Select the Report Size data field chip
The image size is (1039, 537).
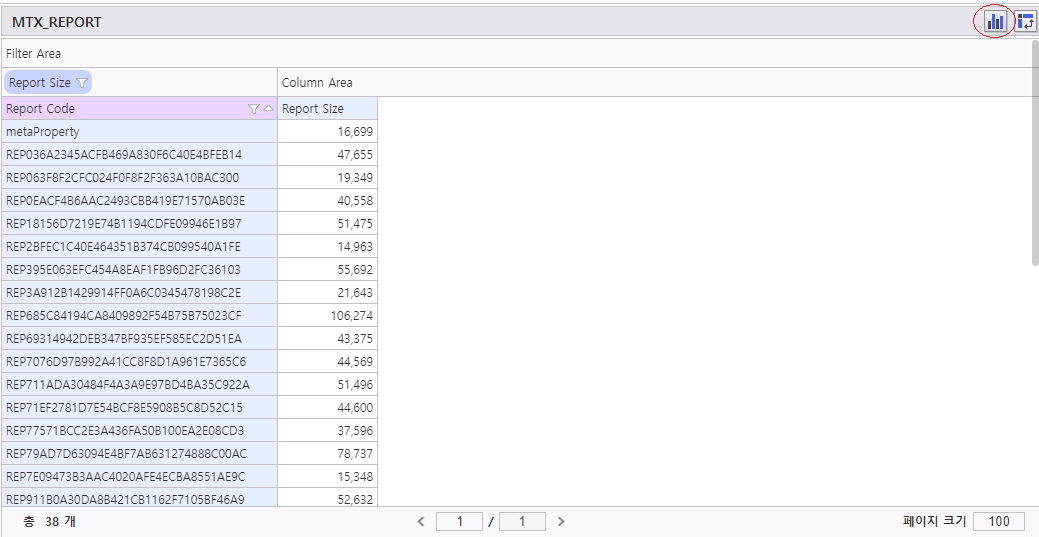pyautogui.click(x=40, y=83)
